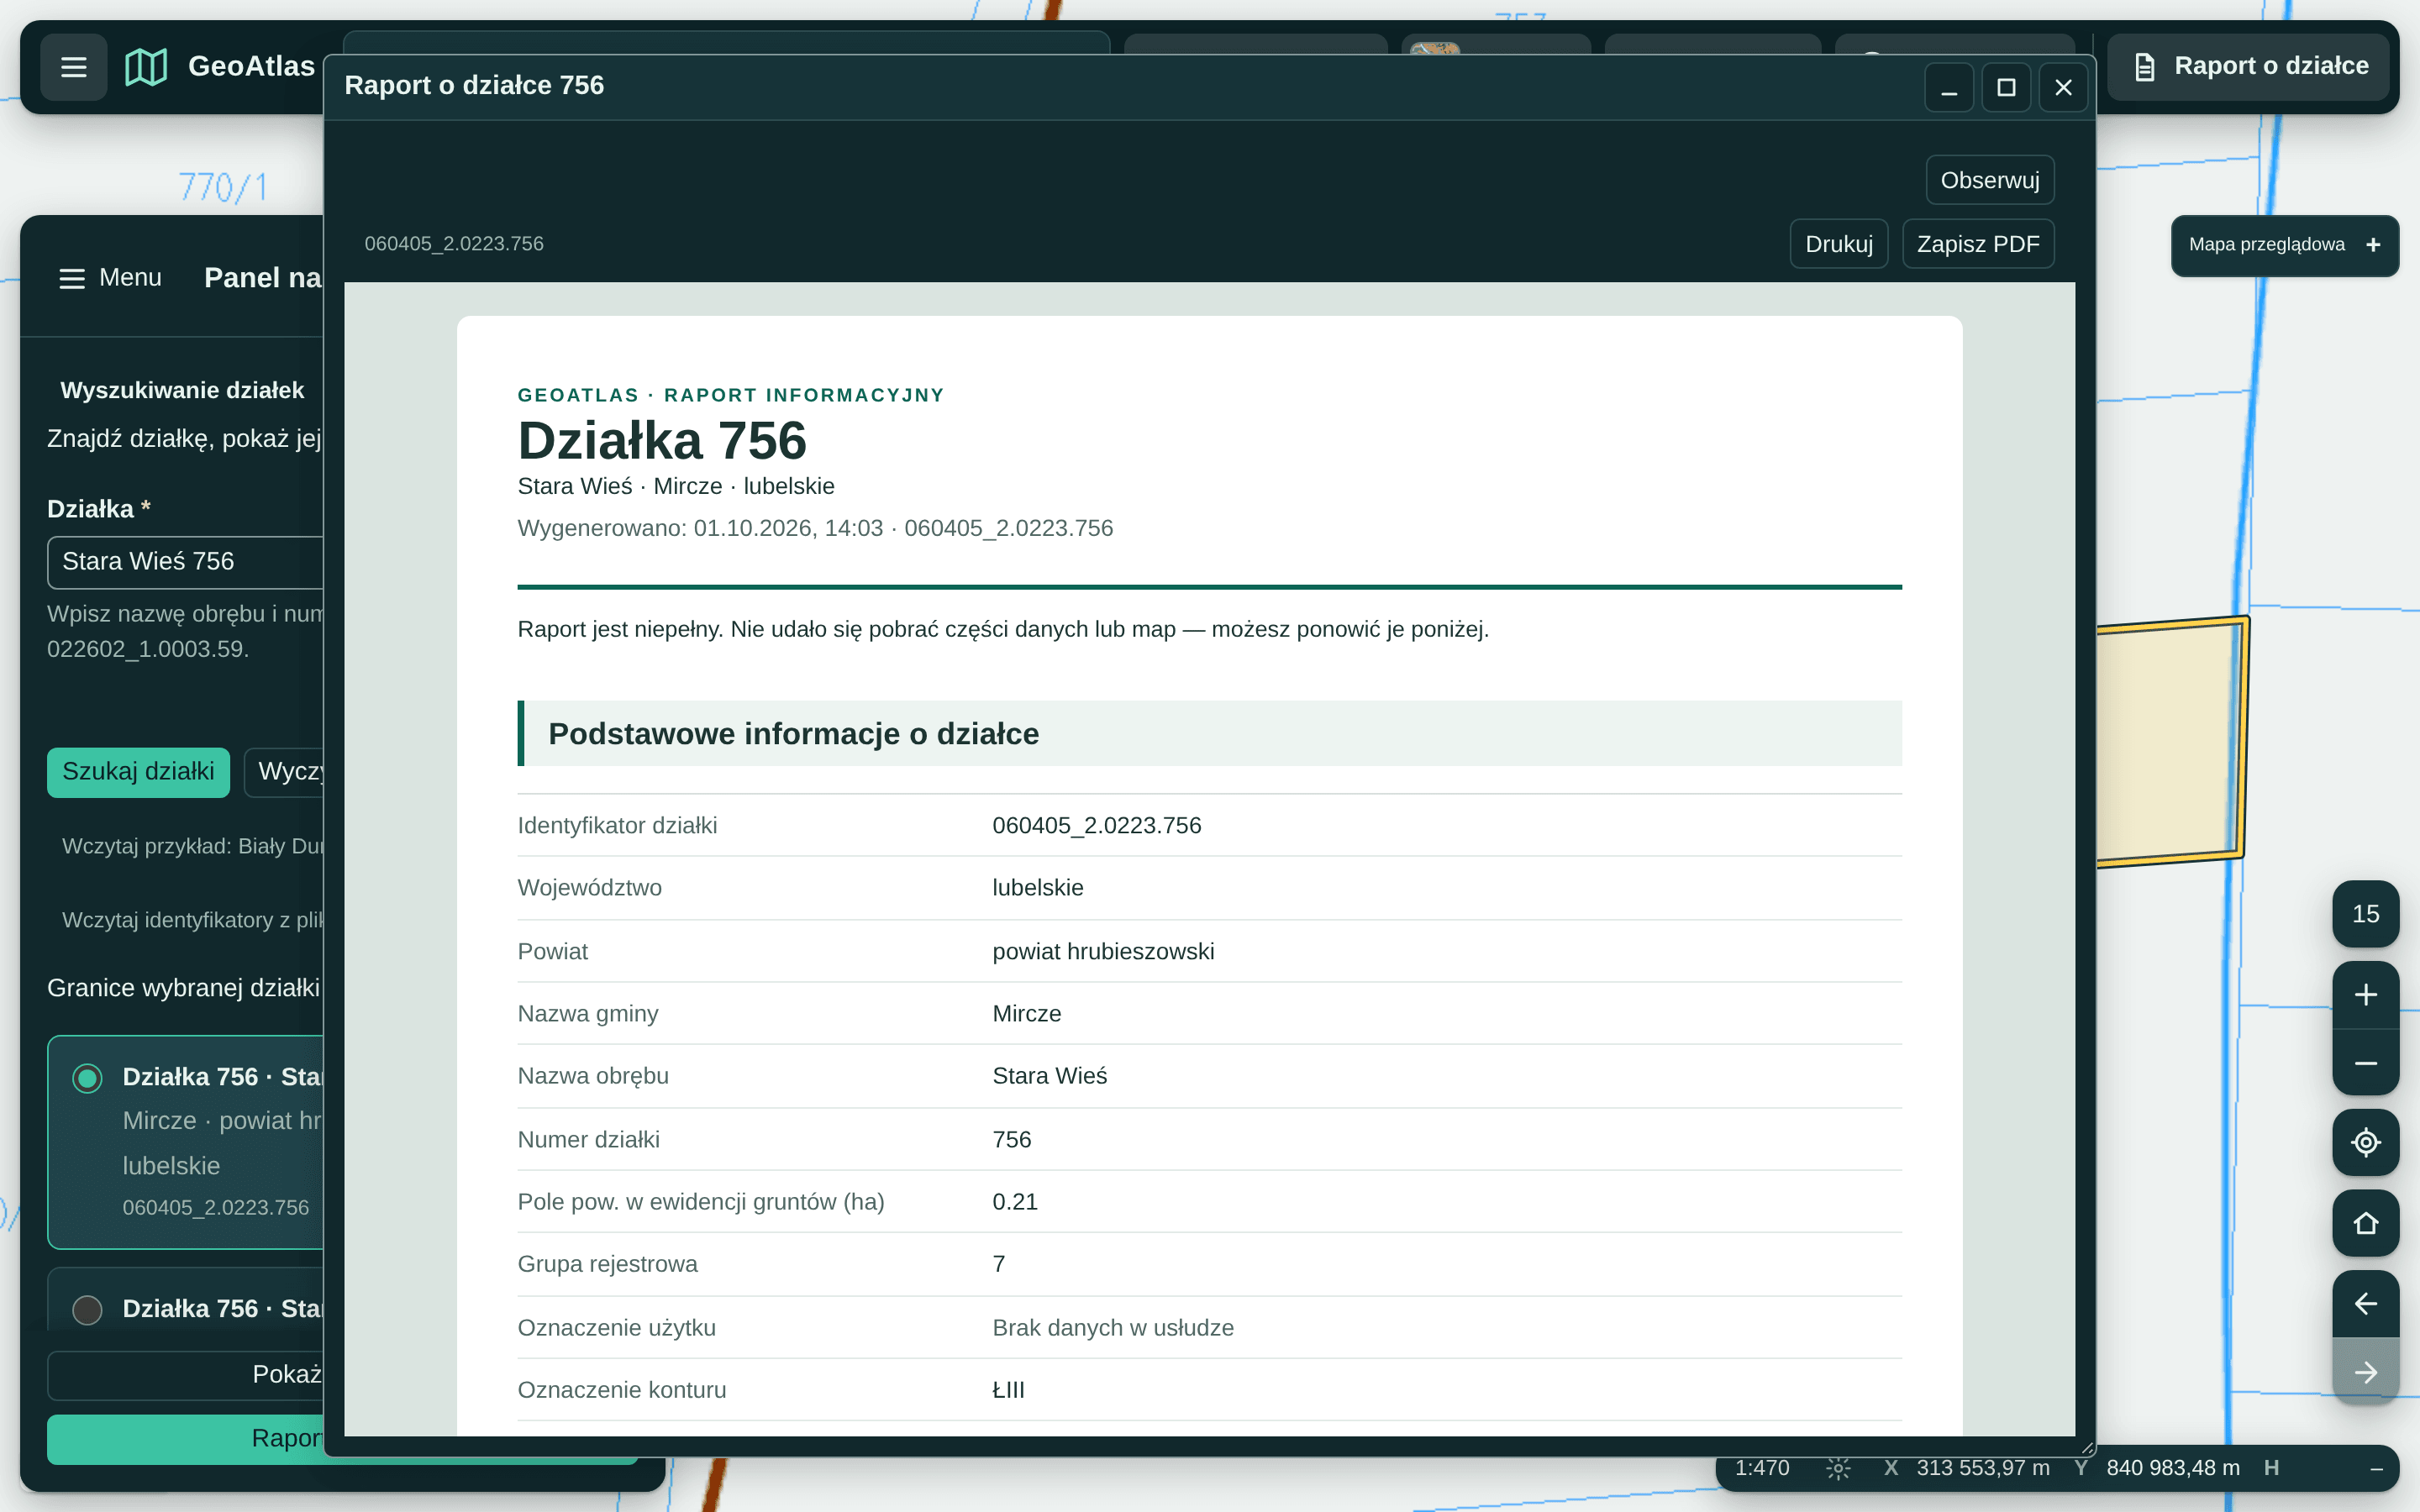This screenshot has height=1512, width=2420.
Task: Click the Pole pow. value 0.21
Action: (1015, 1202)
